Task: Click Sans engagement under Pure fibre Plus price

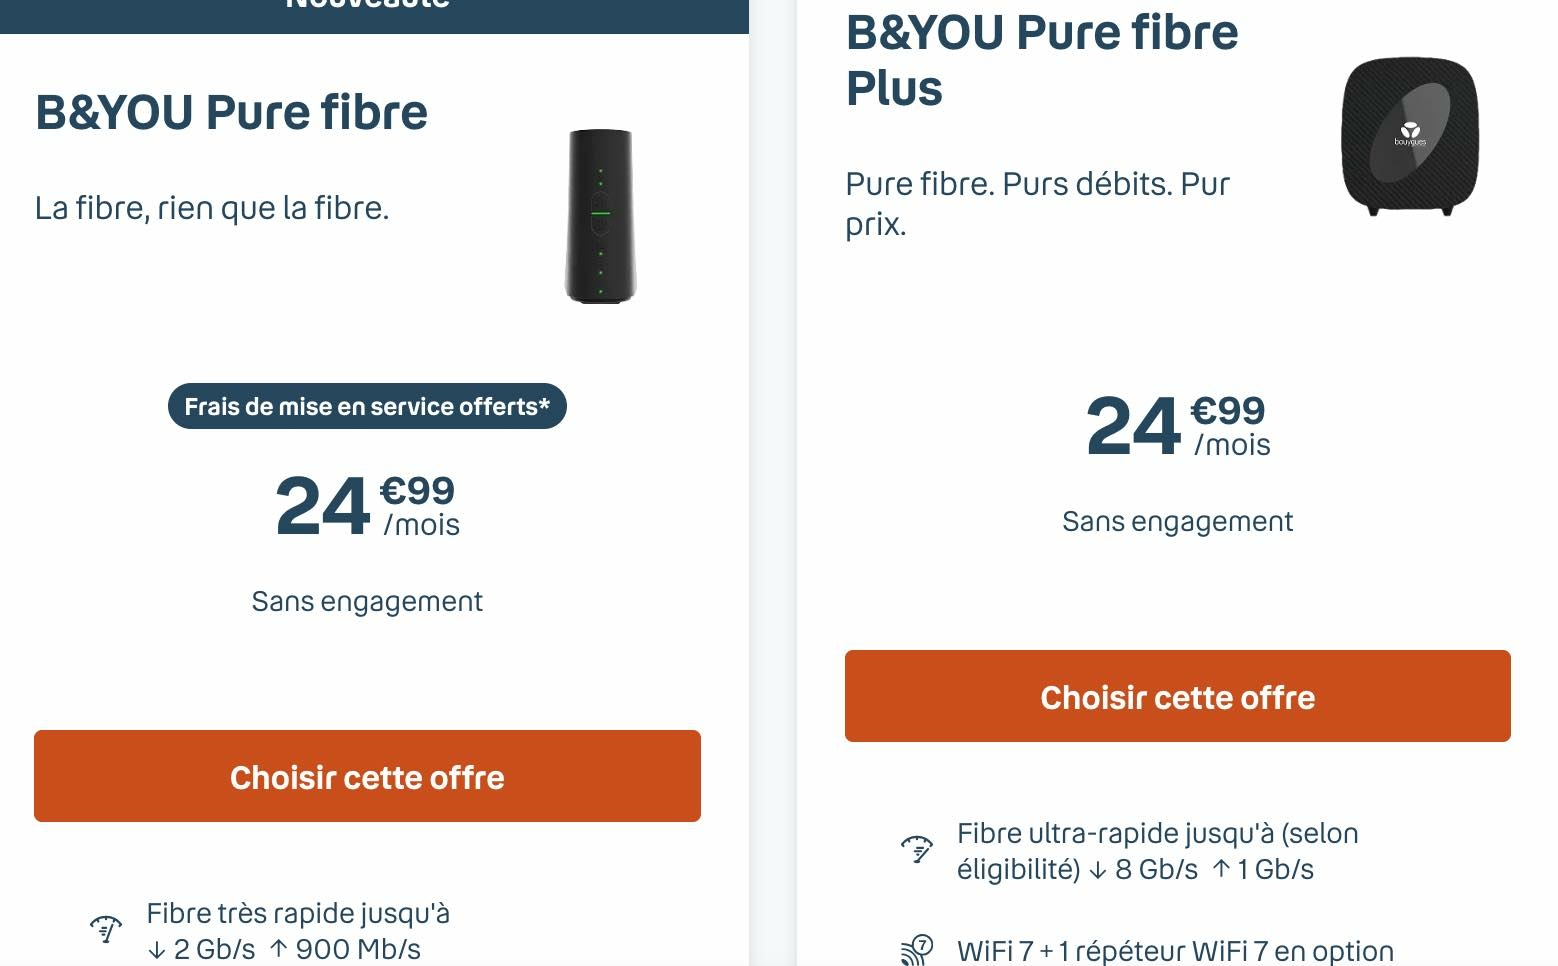Action: 1177,520
